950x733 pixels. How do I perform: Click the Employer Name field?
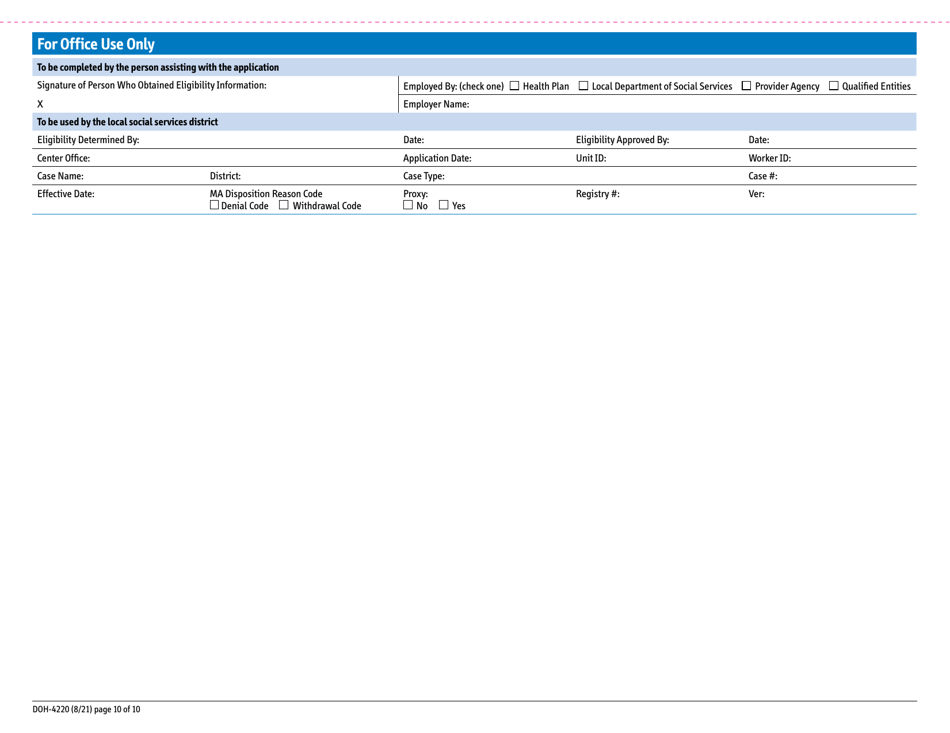550,106
